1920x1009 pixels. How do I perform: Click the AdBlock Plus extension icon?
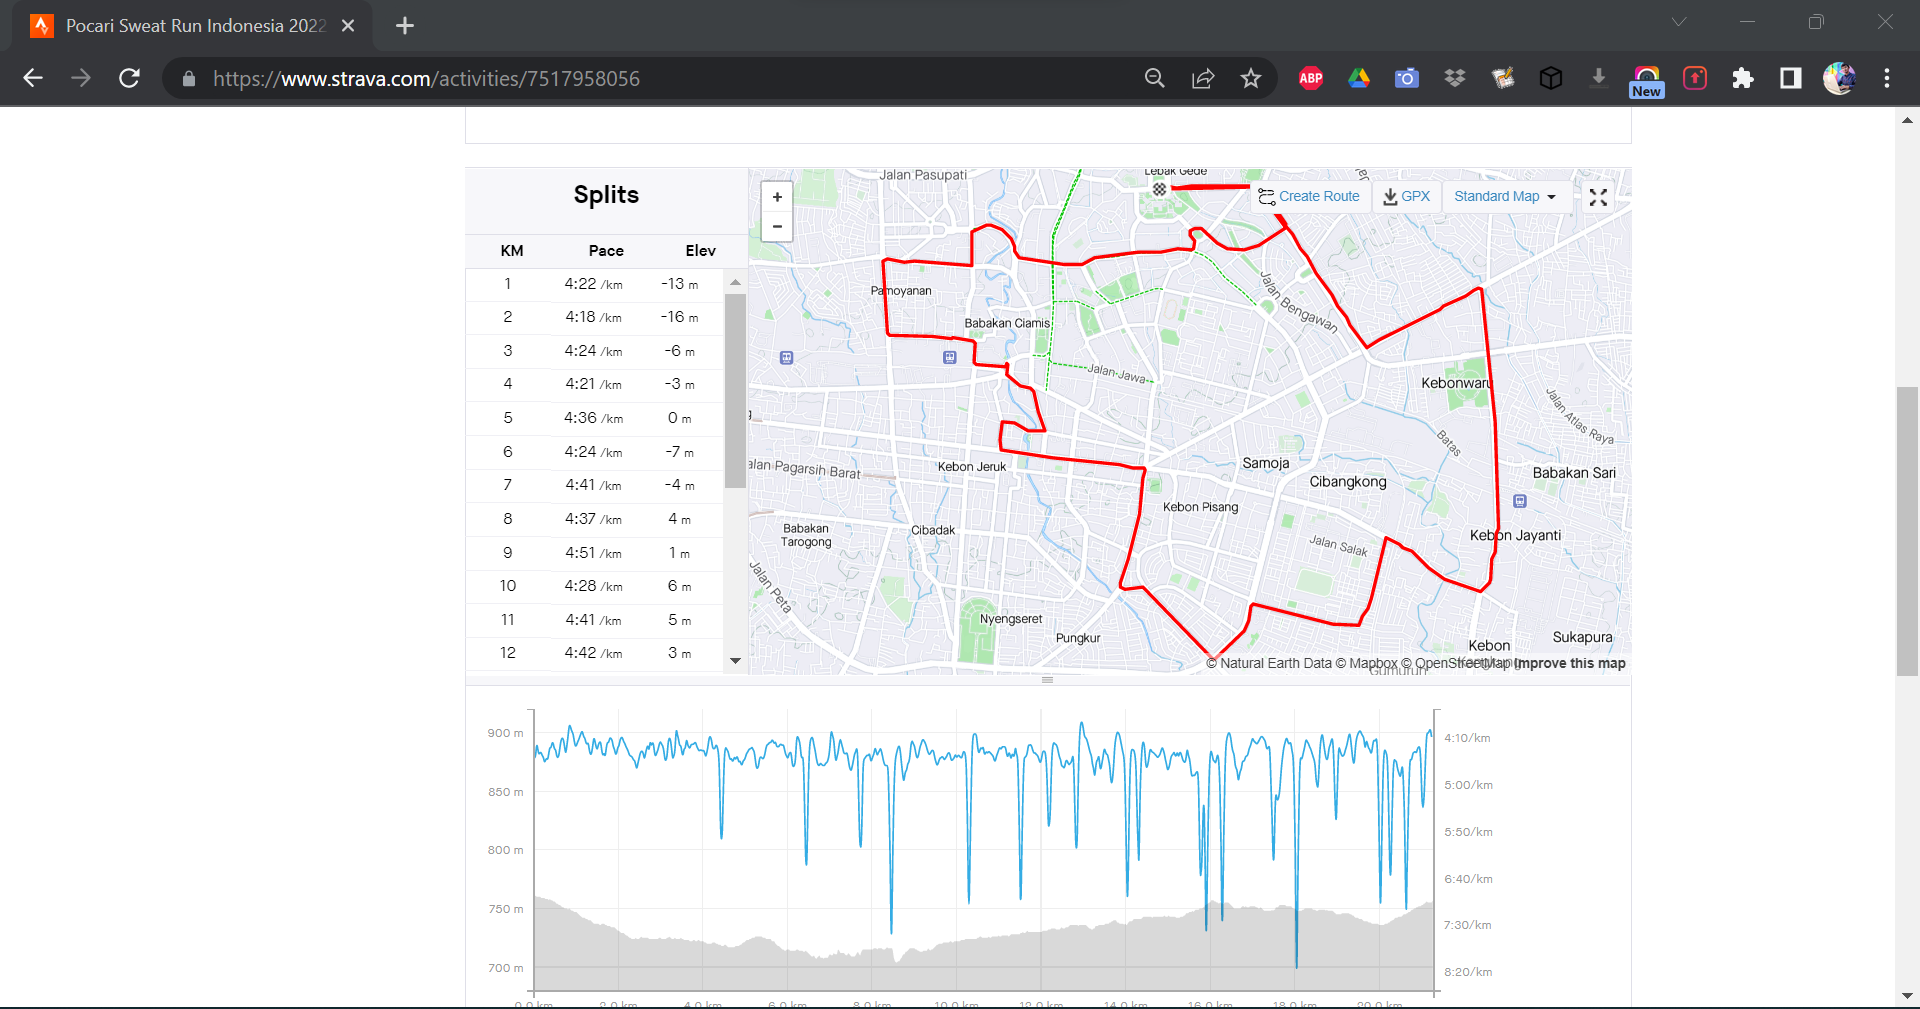coord(1310,79)
